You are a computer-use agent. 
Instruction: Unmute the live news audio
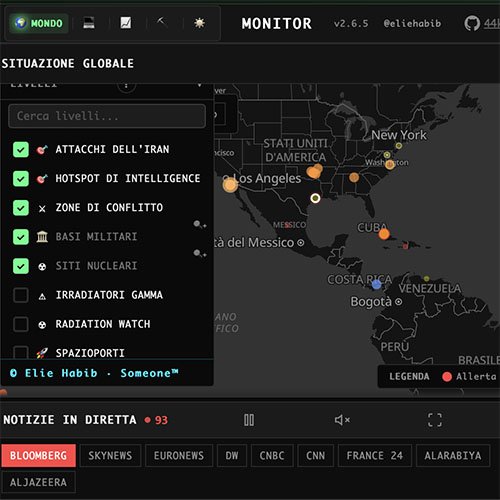[x=342, y=420]
